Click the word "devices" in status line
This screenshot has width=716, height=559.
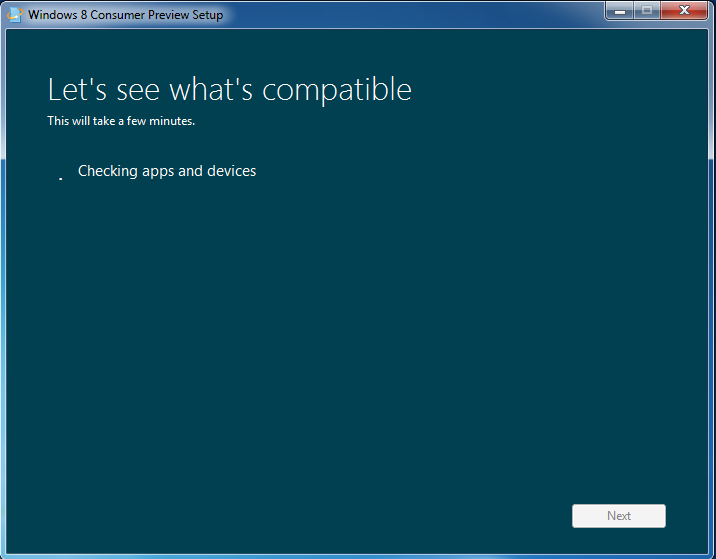(x=231, y=171)
